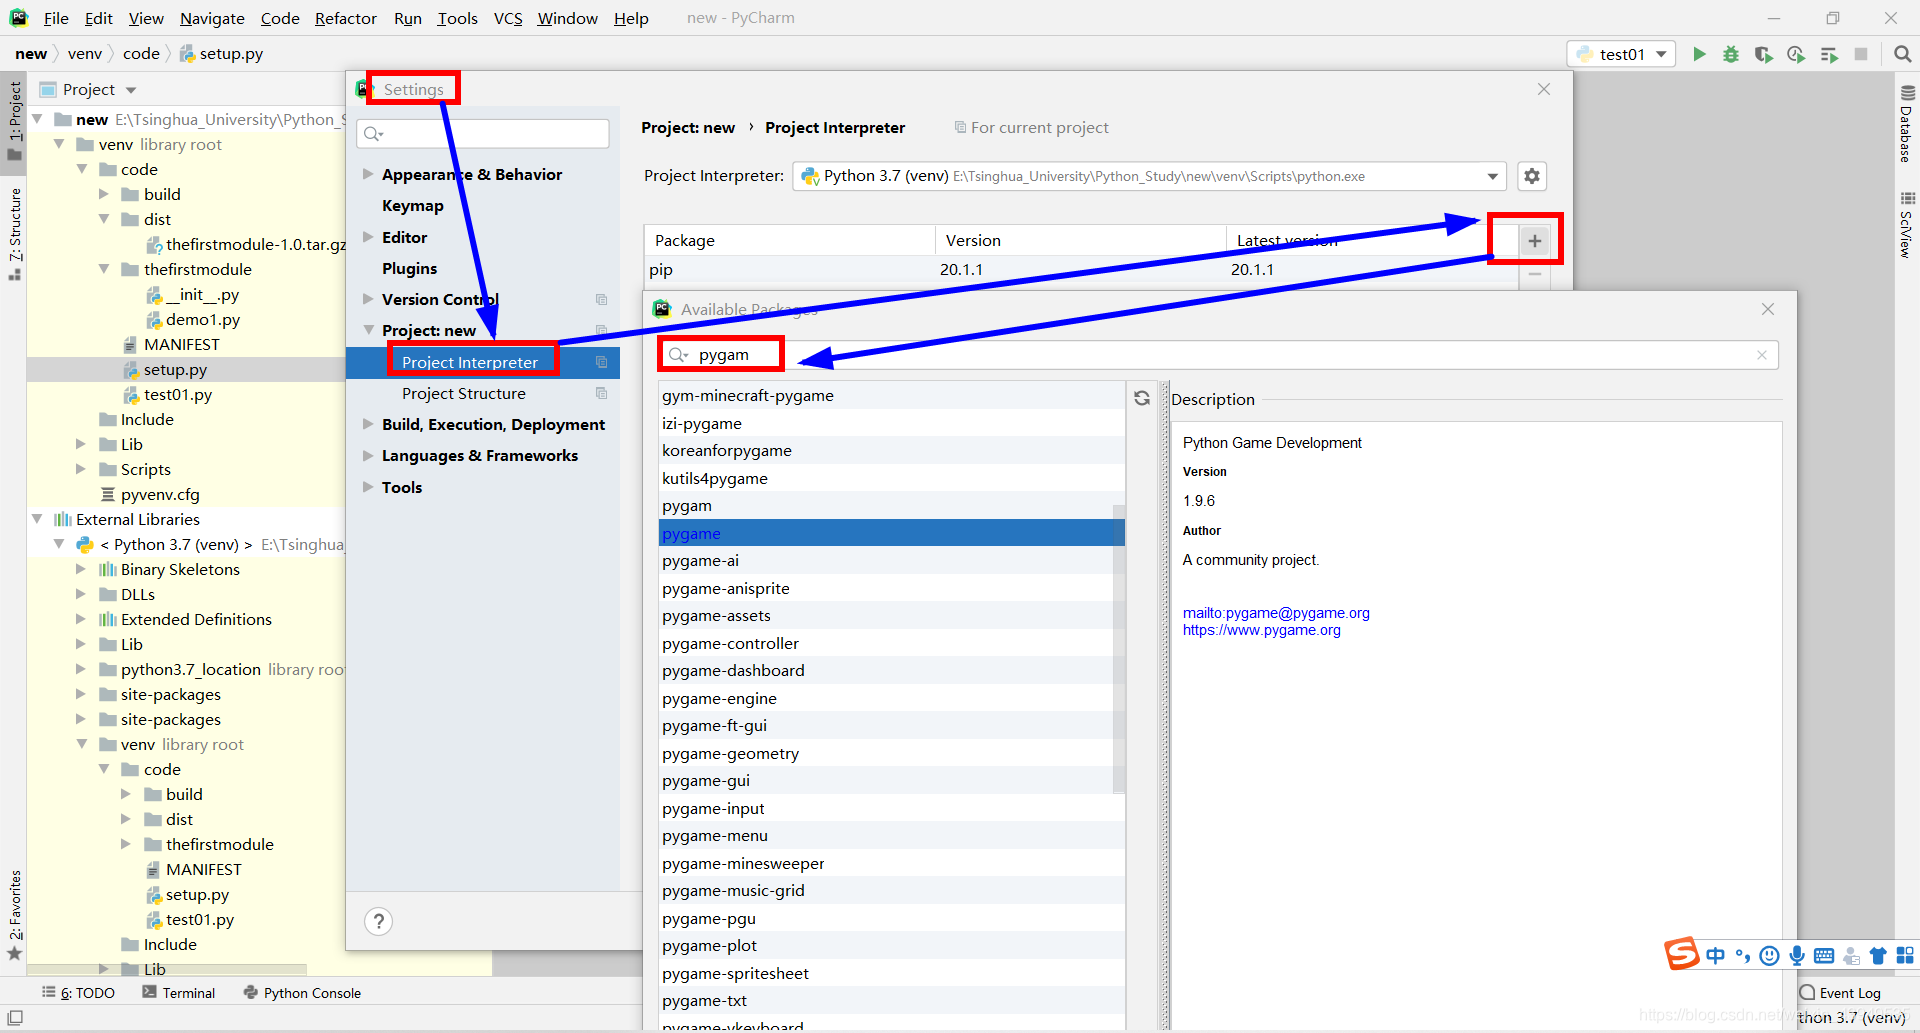The image size is (1920, 1033).
Task: Collapse the External Libraries node
Action: point(37,519)
